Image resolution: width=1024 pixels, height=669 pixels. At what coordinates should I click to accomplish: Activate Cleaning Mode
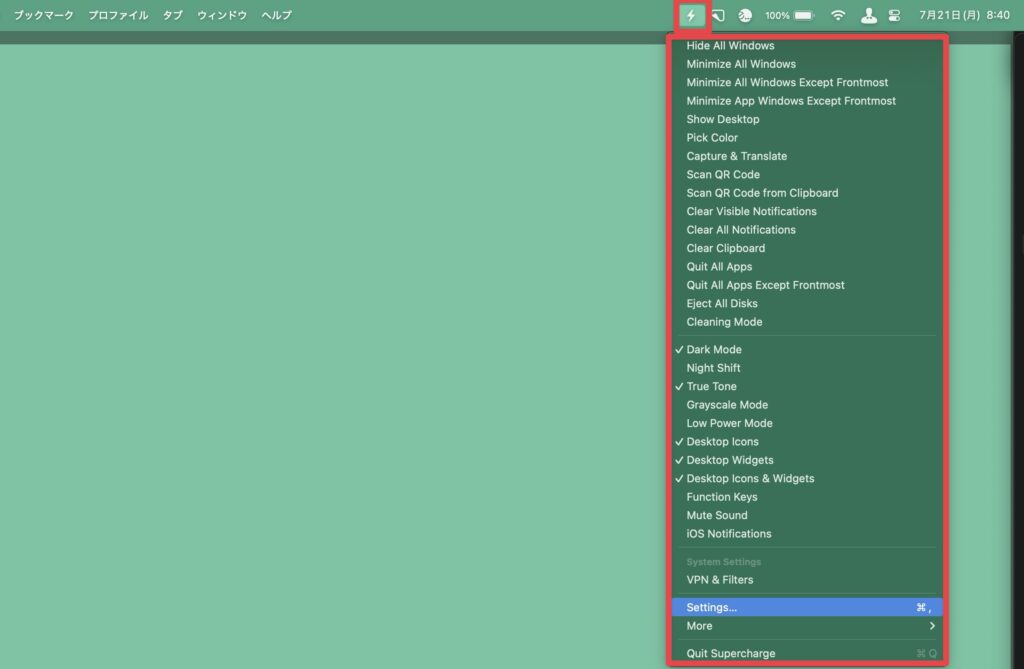click(x=807, y=322)
